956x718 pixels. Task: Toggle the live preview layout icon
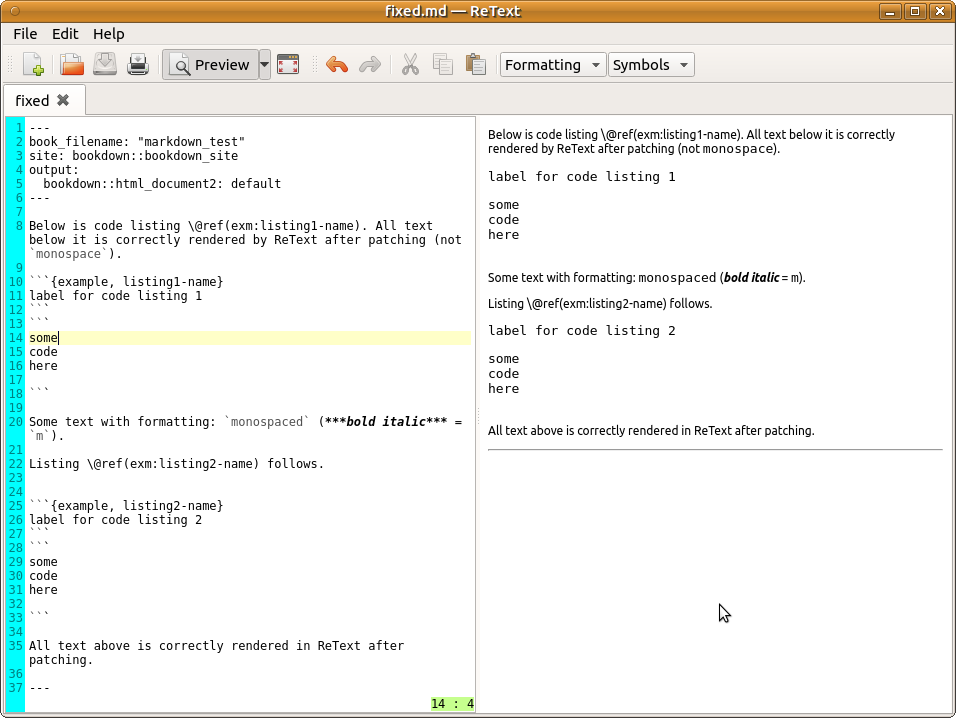point(288,64)
